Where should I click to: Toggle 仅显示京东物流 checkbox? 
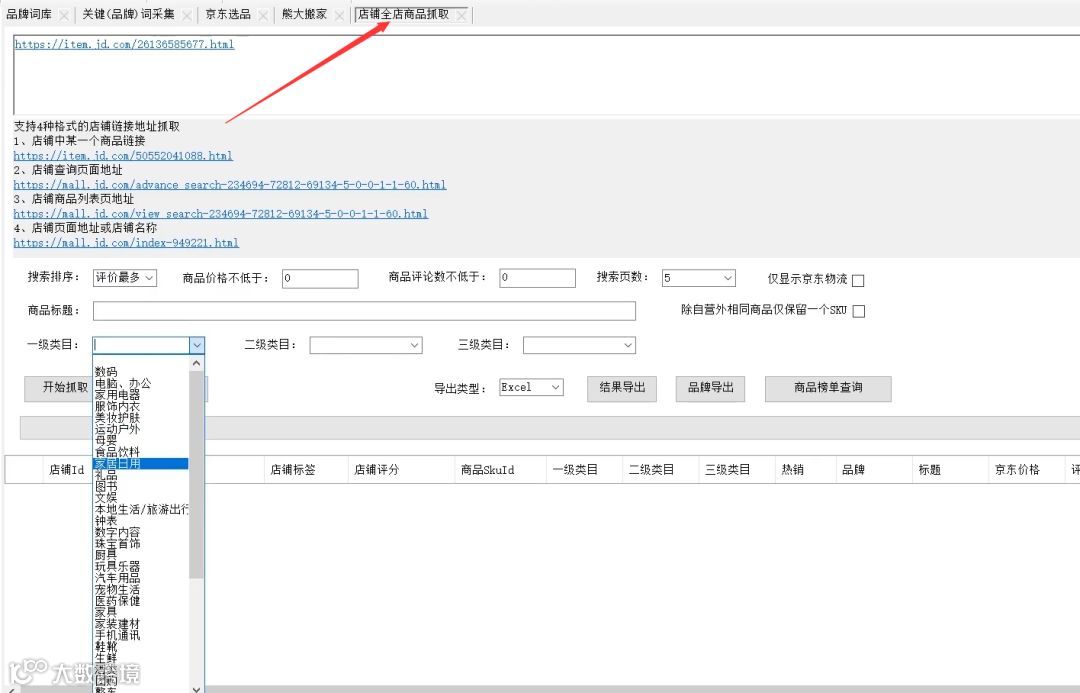click(x=858, y=280)
